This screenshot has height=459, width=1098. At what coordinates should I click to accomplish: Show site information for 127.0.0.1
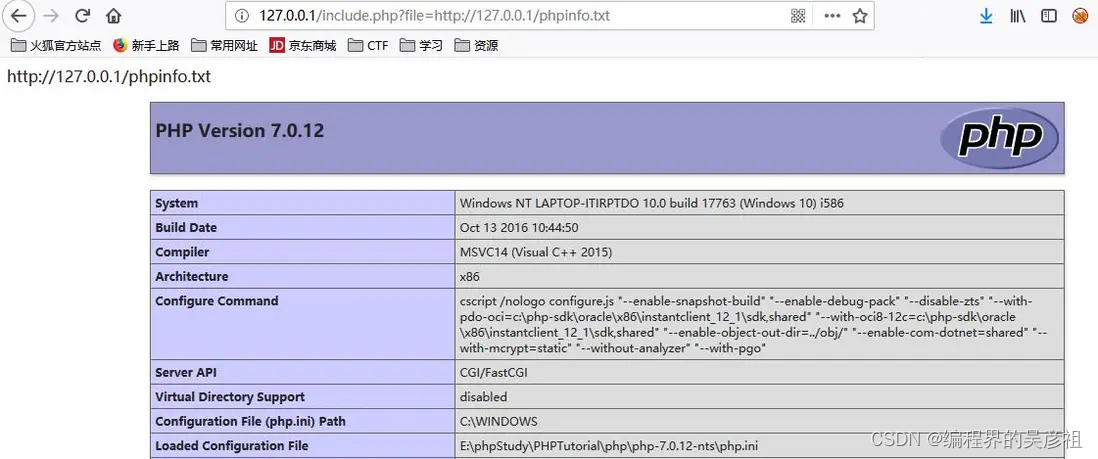(241, 15)
